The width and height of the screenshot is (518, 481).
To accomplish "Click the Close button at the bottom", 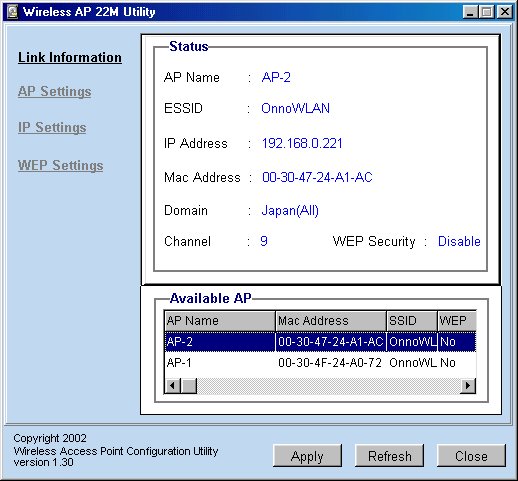I will point(471,456).
